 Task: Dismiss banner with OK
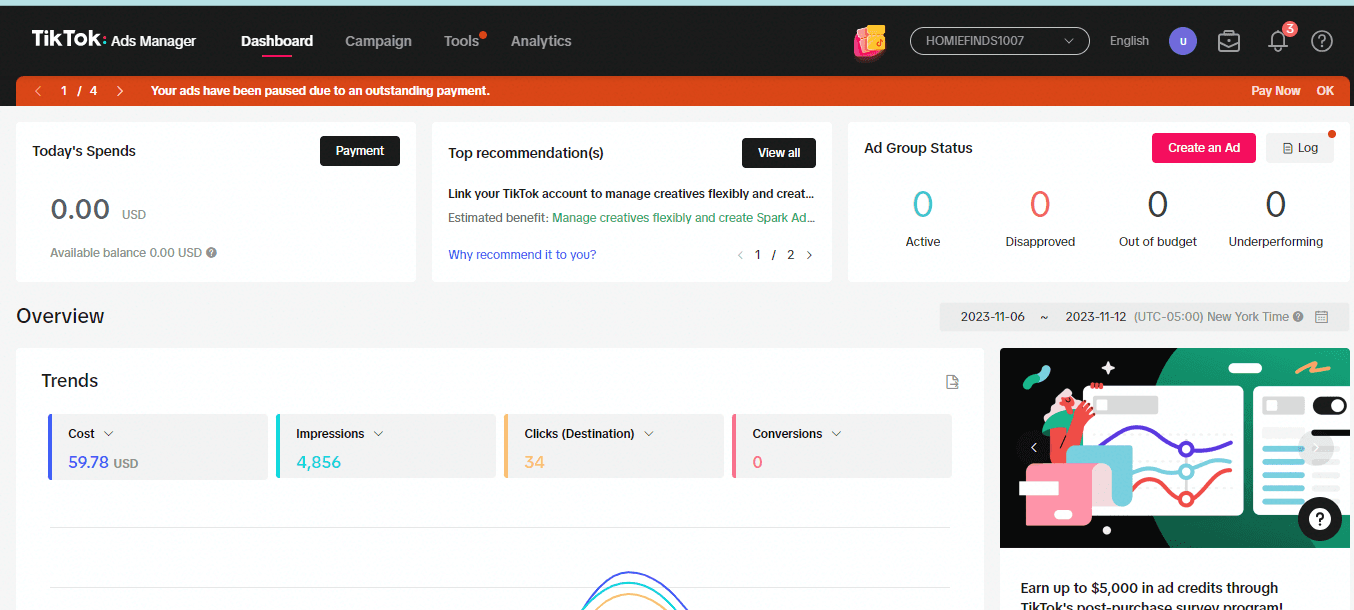1325,91
